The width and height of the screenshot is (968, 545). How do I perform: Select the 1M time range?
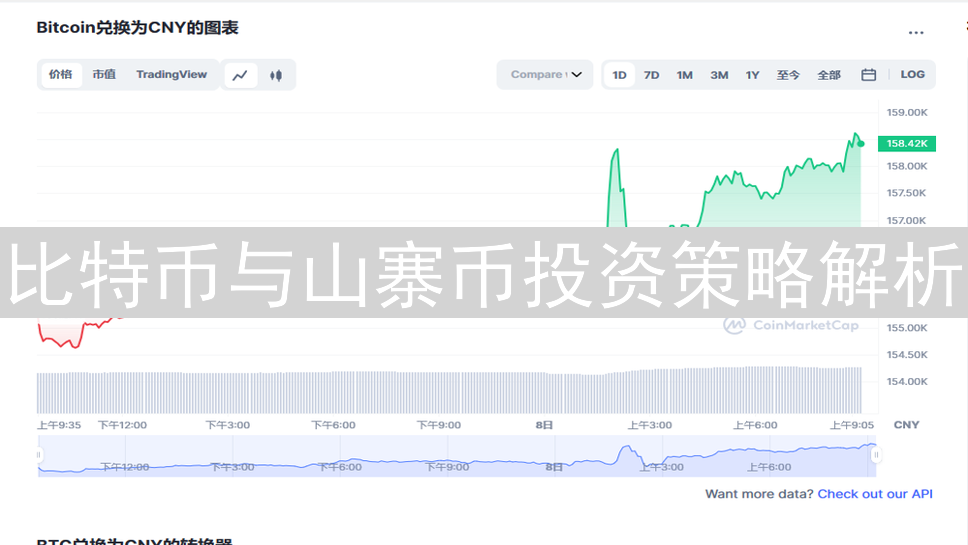click(684, 75)
